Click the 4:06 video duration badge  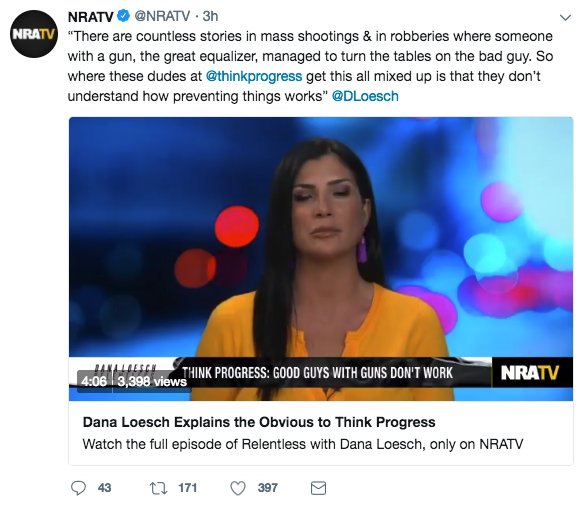94,381
